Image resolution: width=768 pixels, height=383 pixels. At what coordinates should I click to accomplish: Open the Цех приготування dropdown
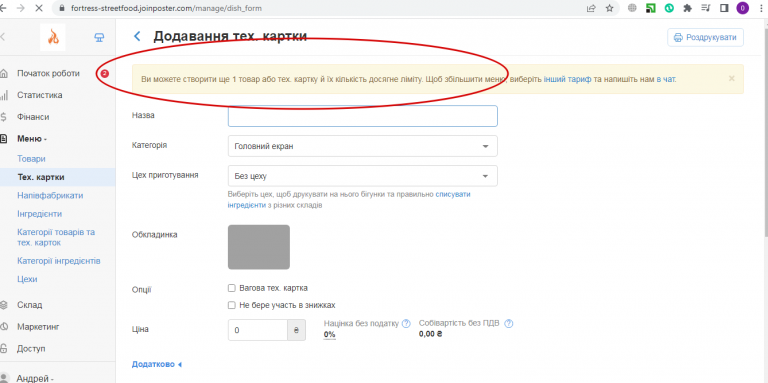pyautogui.click(x=362, y=176)
